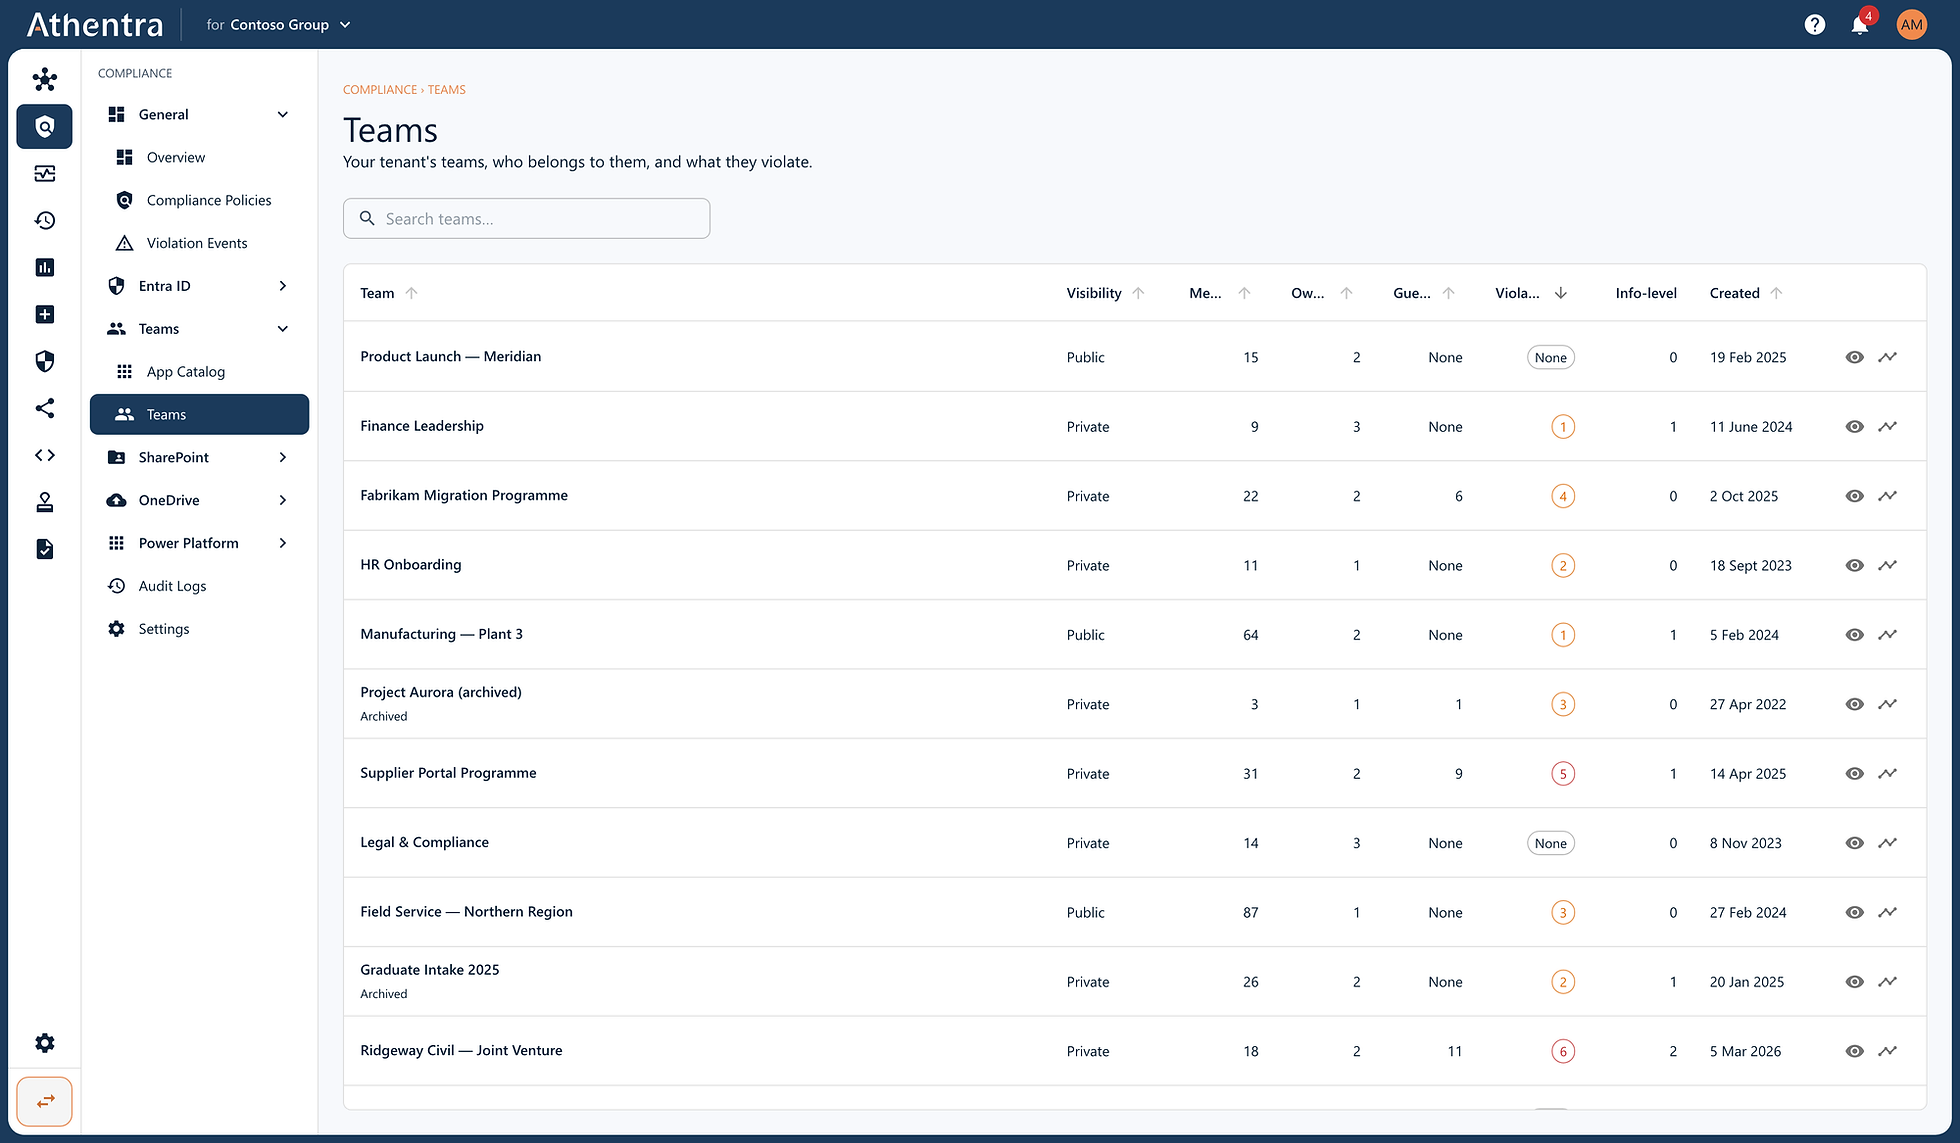Open Violation Events page
Viewport: 1960px width, 1143px height.
tap(199, 243)
